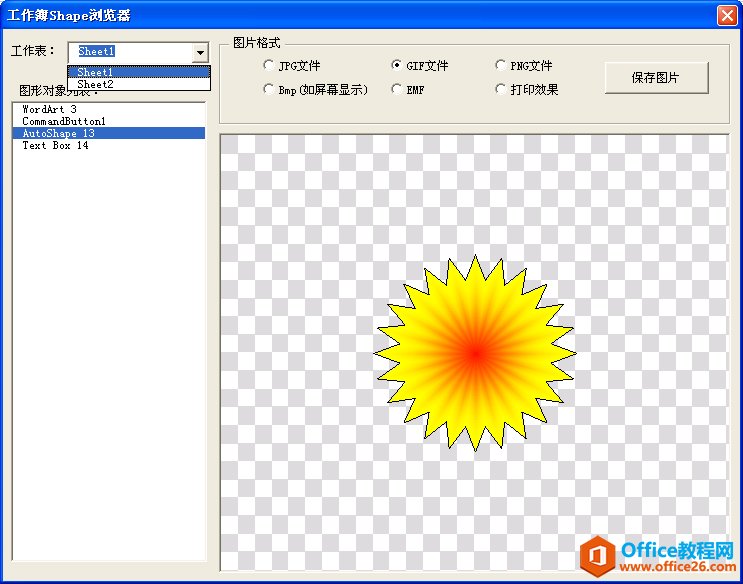This screenshot has width=743, height=584.
Task: Select AutoShape 13 in the shape list
Action: 109,133
